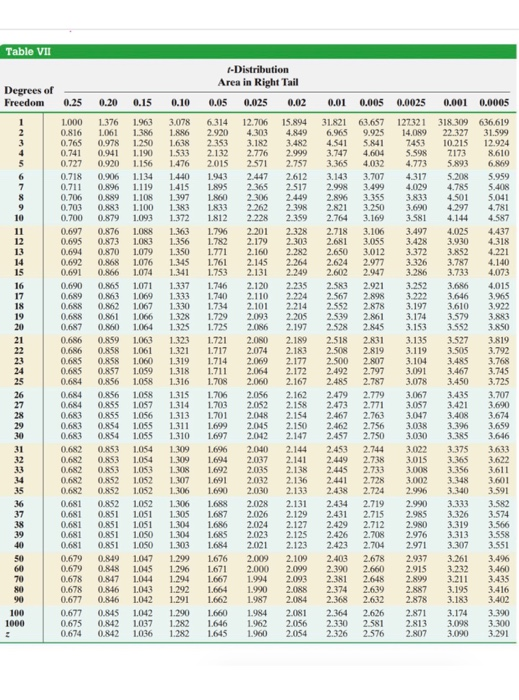This screenshot has width=519, height=700.
Task: Click value 636.619 in row 1
Action: click(x=494, y=122)
